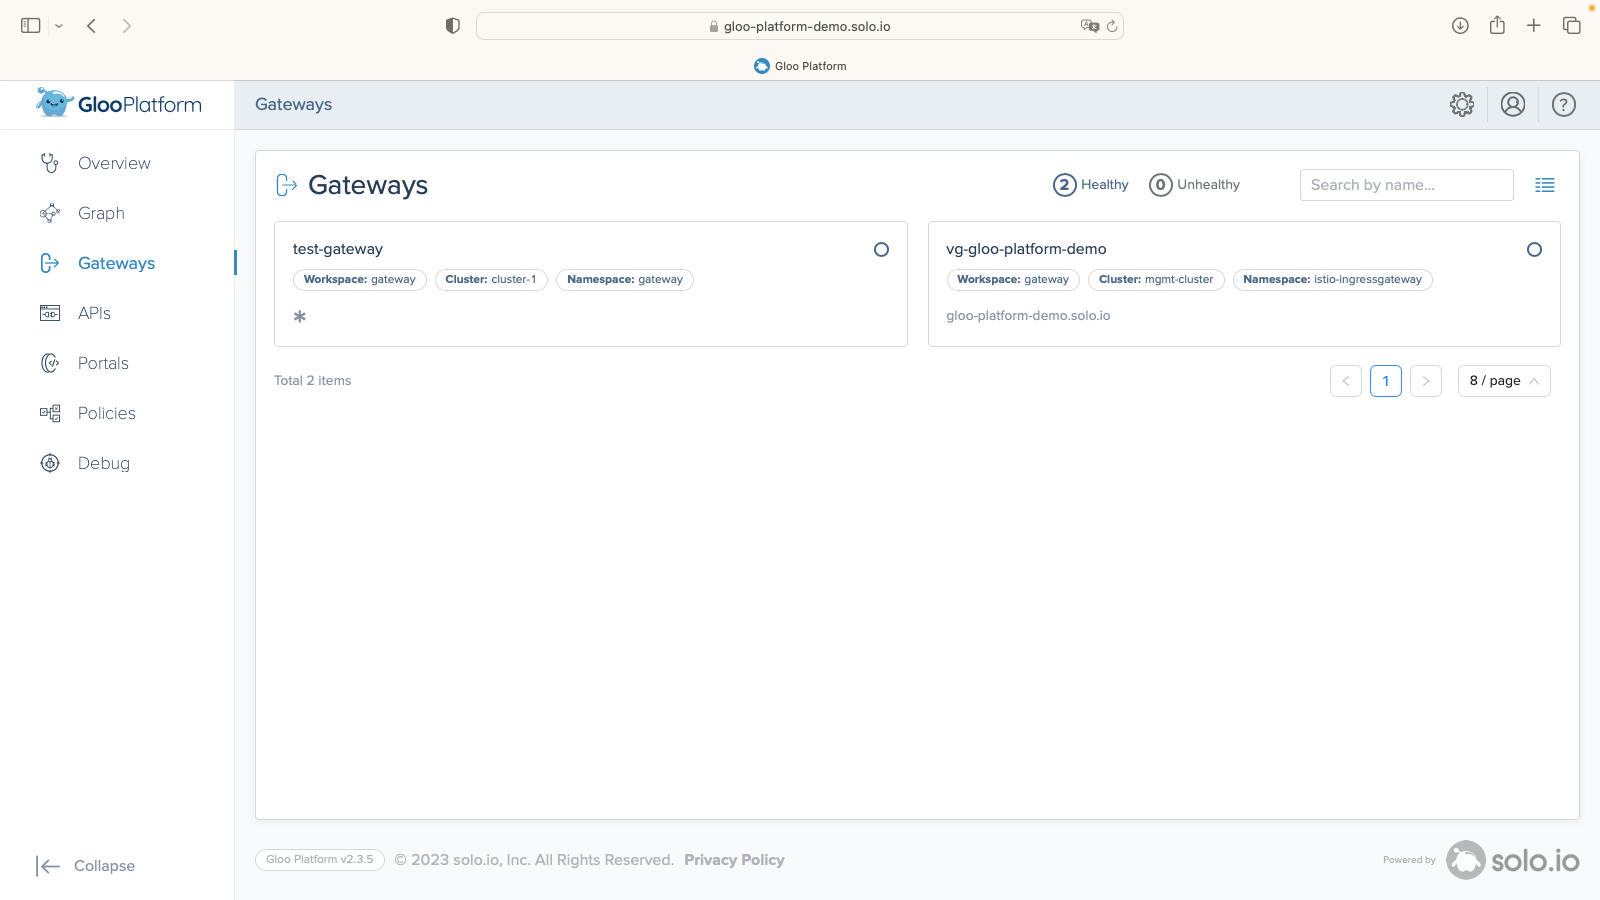Open the Privacy Policy link
The height and width of the screenshot is (900, 1600).
coord(733,859)
